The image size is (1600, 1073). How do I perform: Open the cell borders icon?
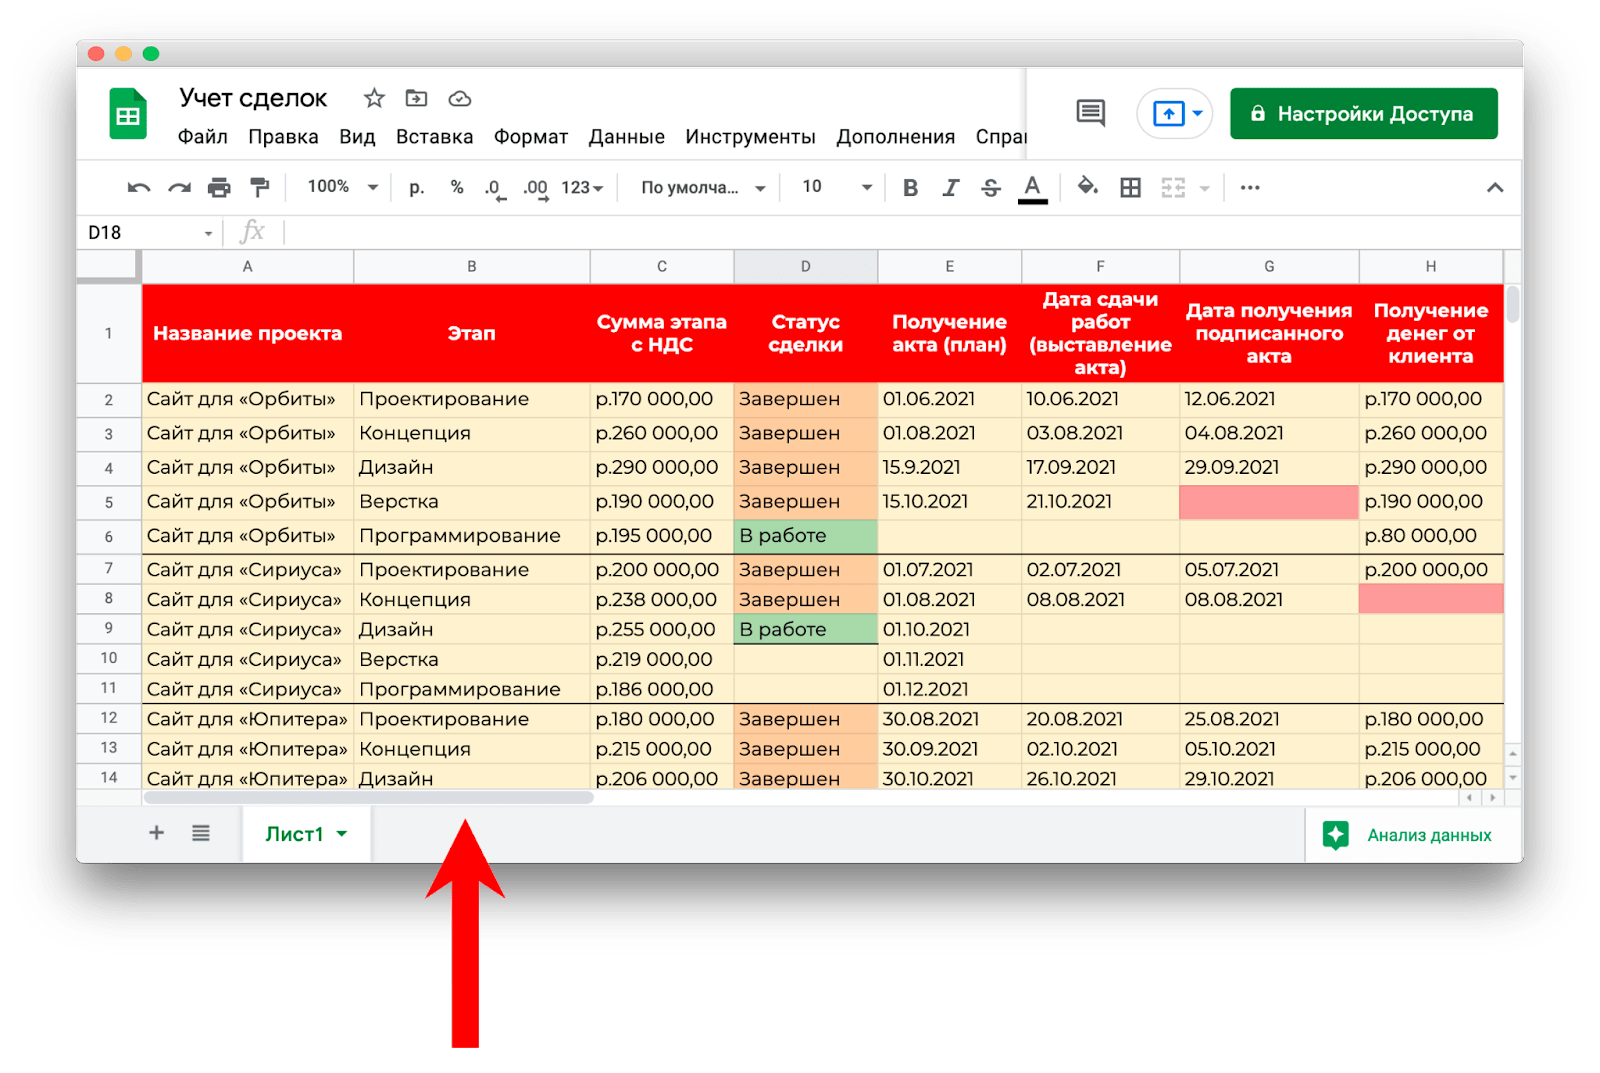pyautogui.click(x=1130, y=188)
